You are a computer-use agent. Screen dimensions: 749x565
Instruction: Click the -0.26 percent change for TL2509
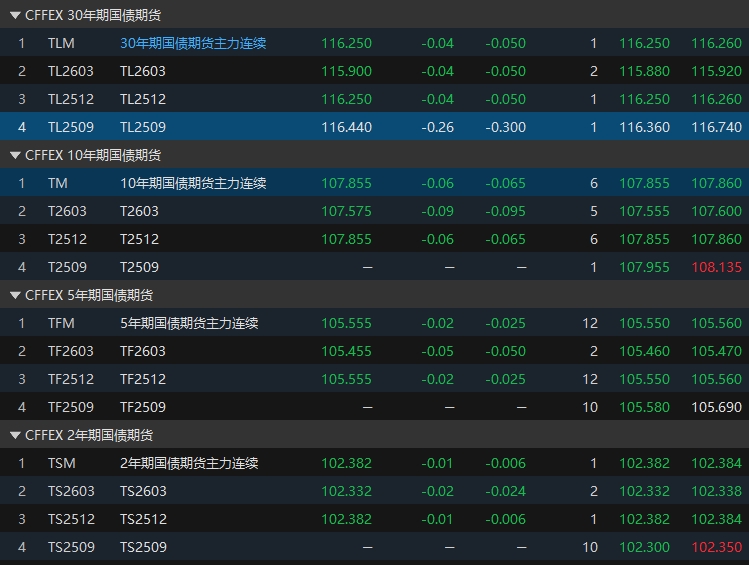[x=437, y=127]
